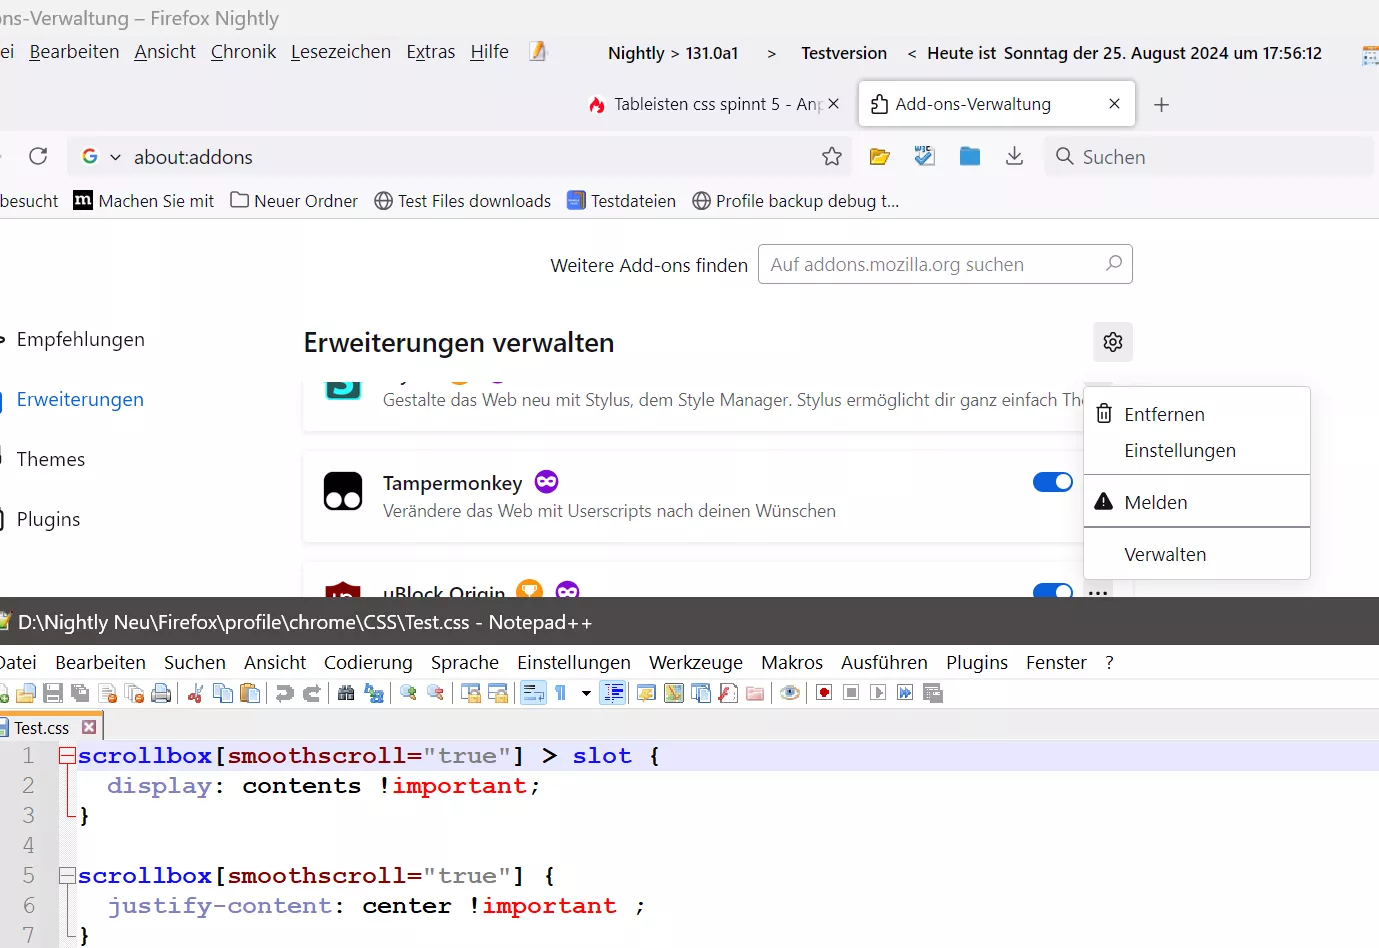Viewport: 1379px width, 948px height.
Task: Open the Makros menu in Notepad++
Action: (792, 662)
